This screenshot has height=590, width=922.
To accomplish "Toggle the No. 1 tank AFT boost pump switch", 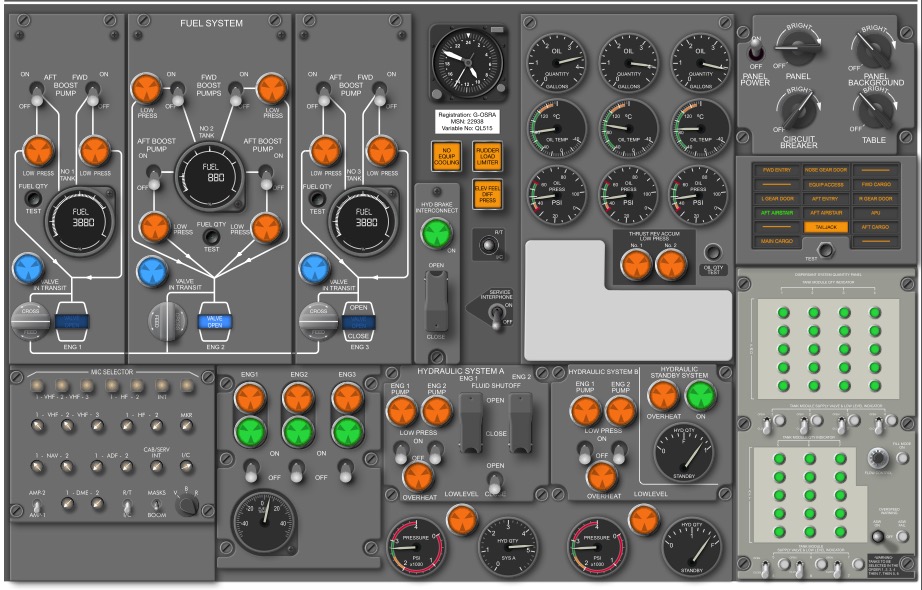I will 37,96.
